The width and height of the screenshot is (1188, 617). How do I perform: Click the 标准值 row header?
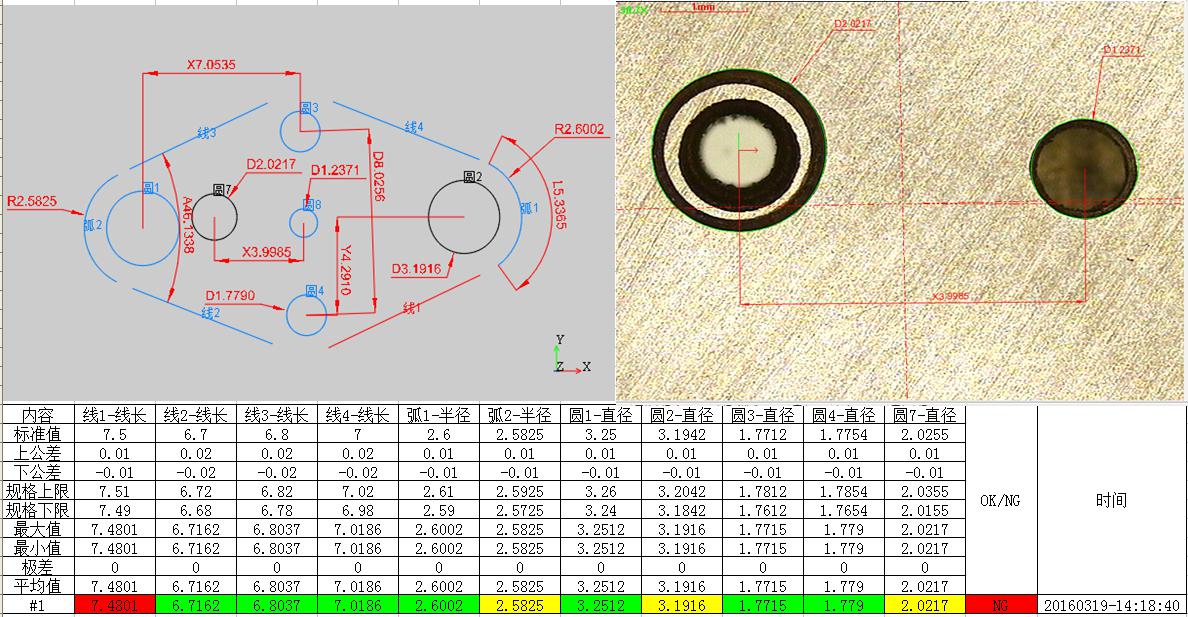38,434
